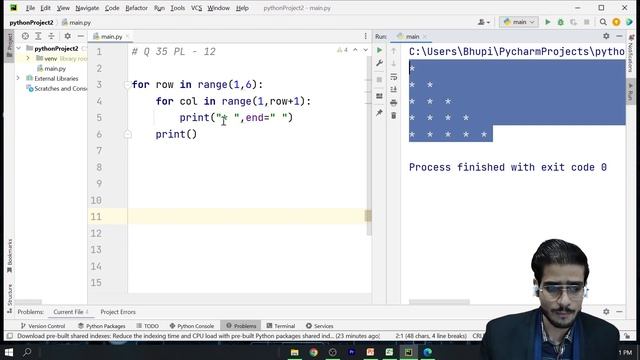Collapse the pythonProject2 tree node
Image resolution: width=640 pixels, height=360 pixels.
coord(19,48)
